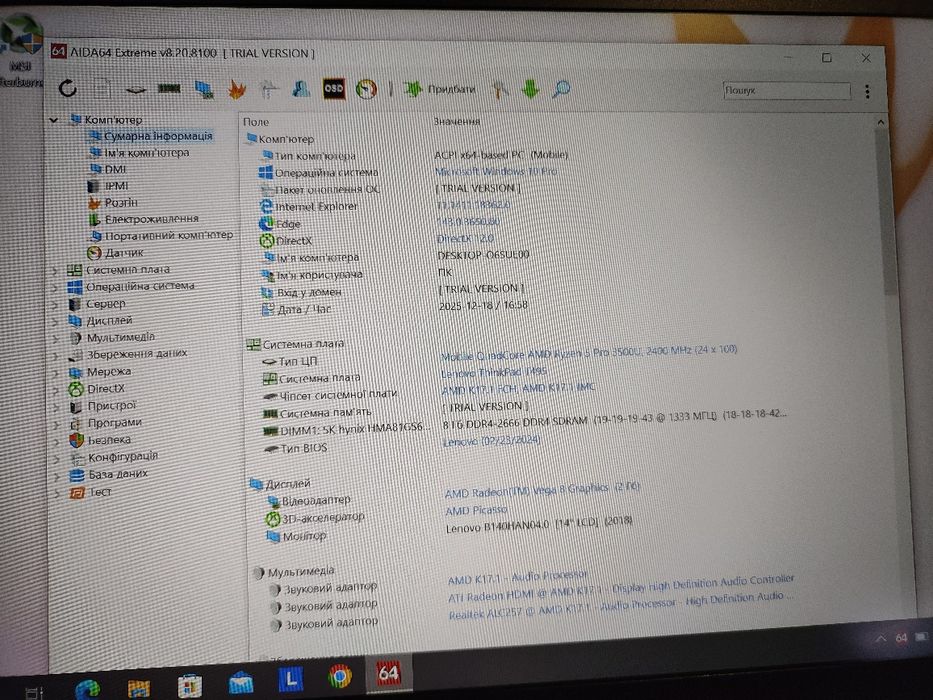Expand the Операційна система tree node
This screenshot has width=933, height=700.
(x=55, y=288)
